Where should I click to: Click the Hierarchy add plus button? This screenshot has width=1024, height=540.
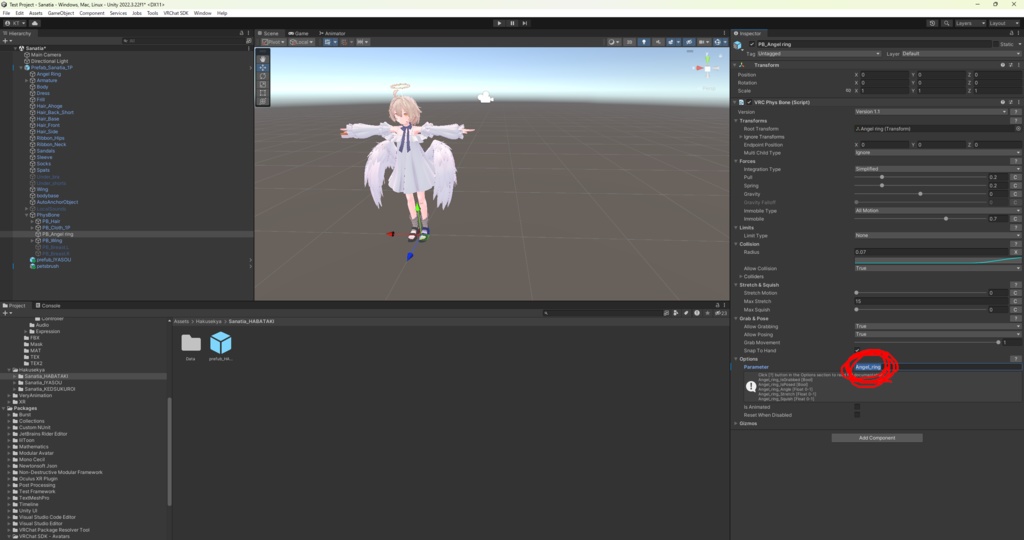6,40
